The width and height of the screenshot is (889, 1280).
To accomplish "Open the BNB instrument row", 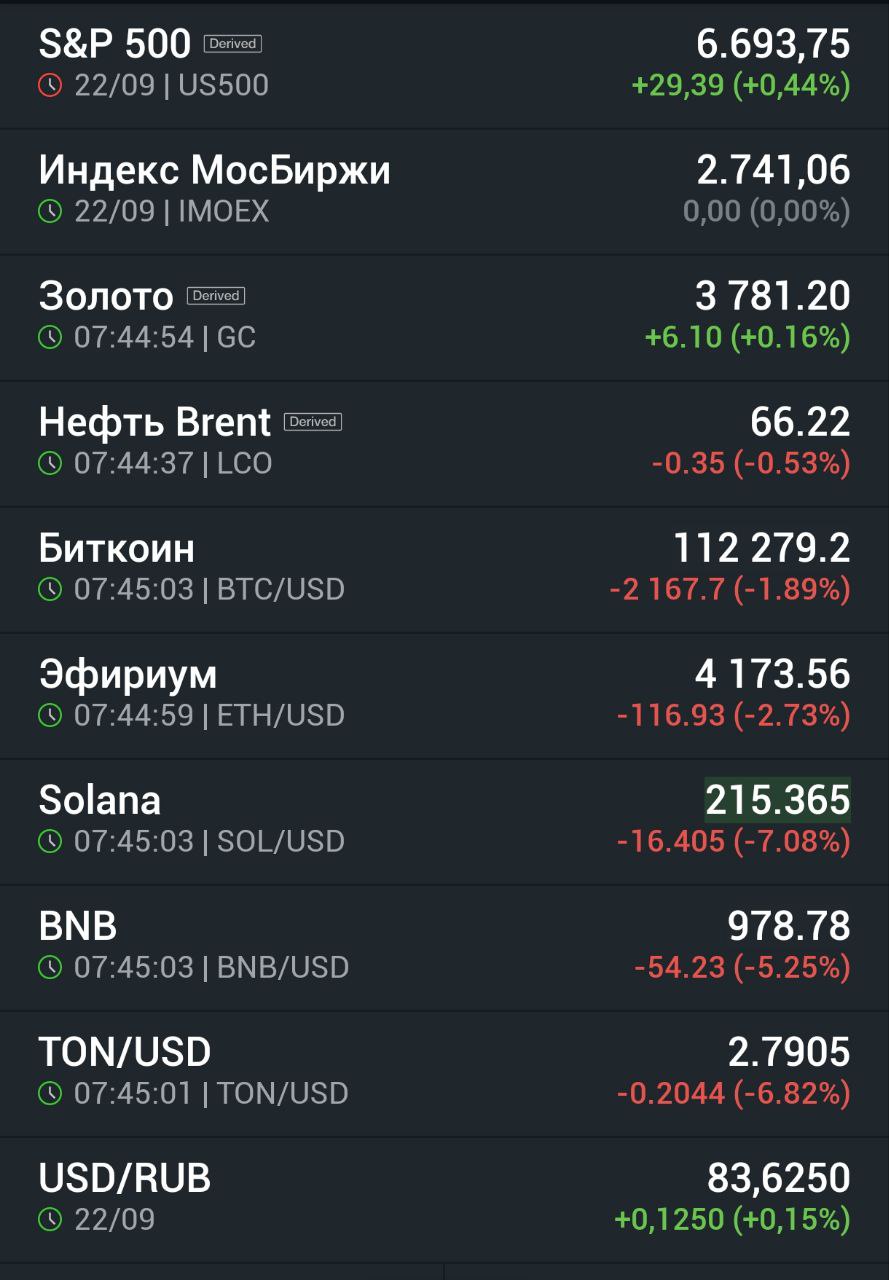I will (444, 948).
